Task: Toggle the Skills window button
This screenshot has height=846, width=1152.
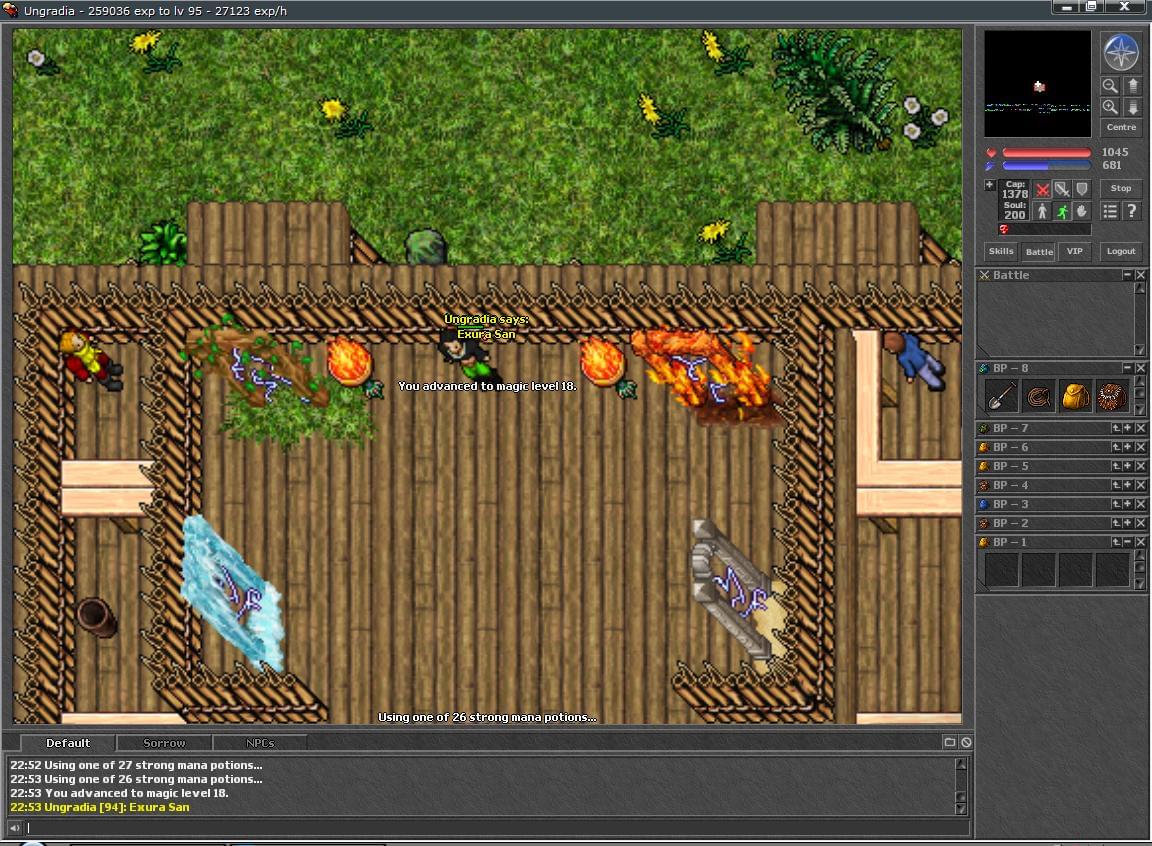Action: 1001,251
